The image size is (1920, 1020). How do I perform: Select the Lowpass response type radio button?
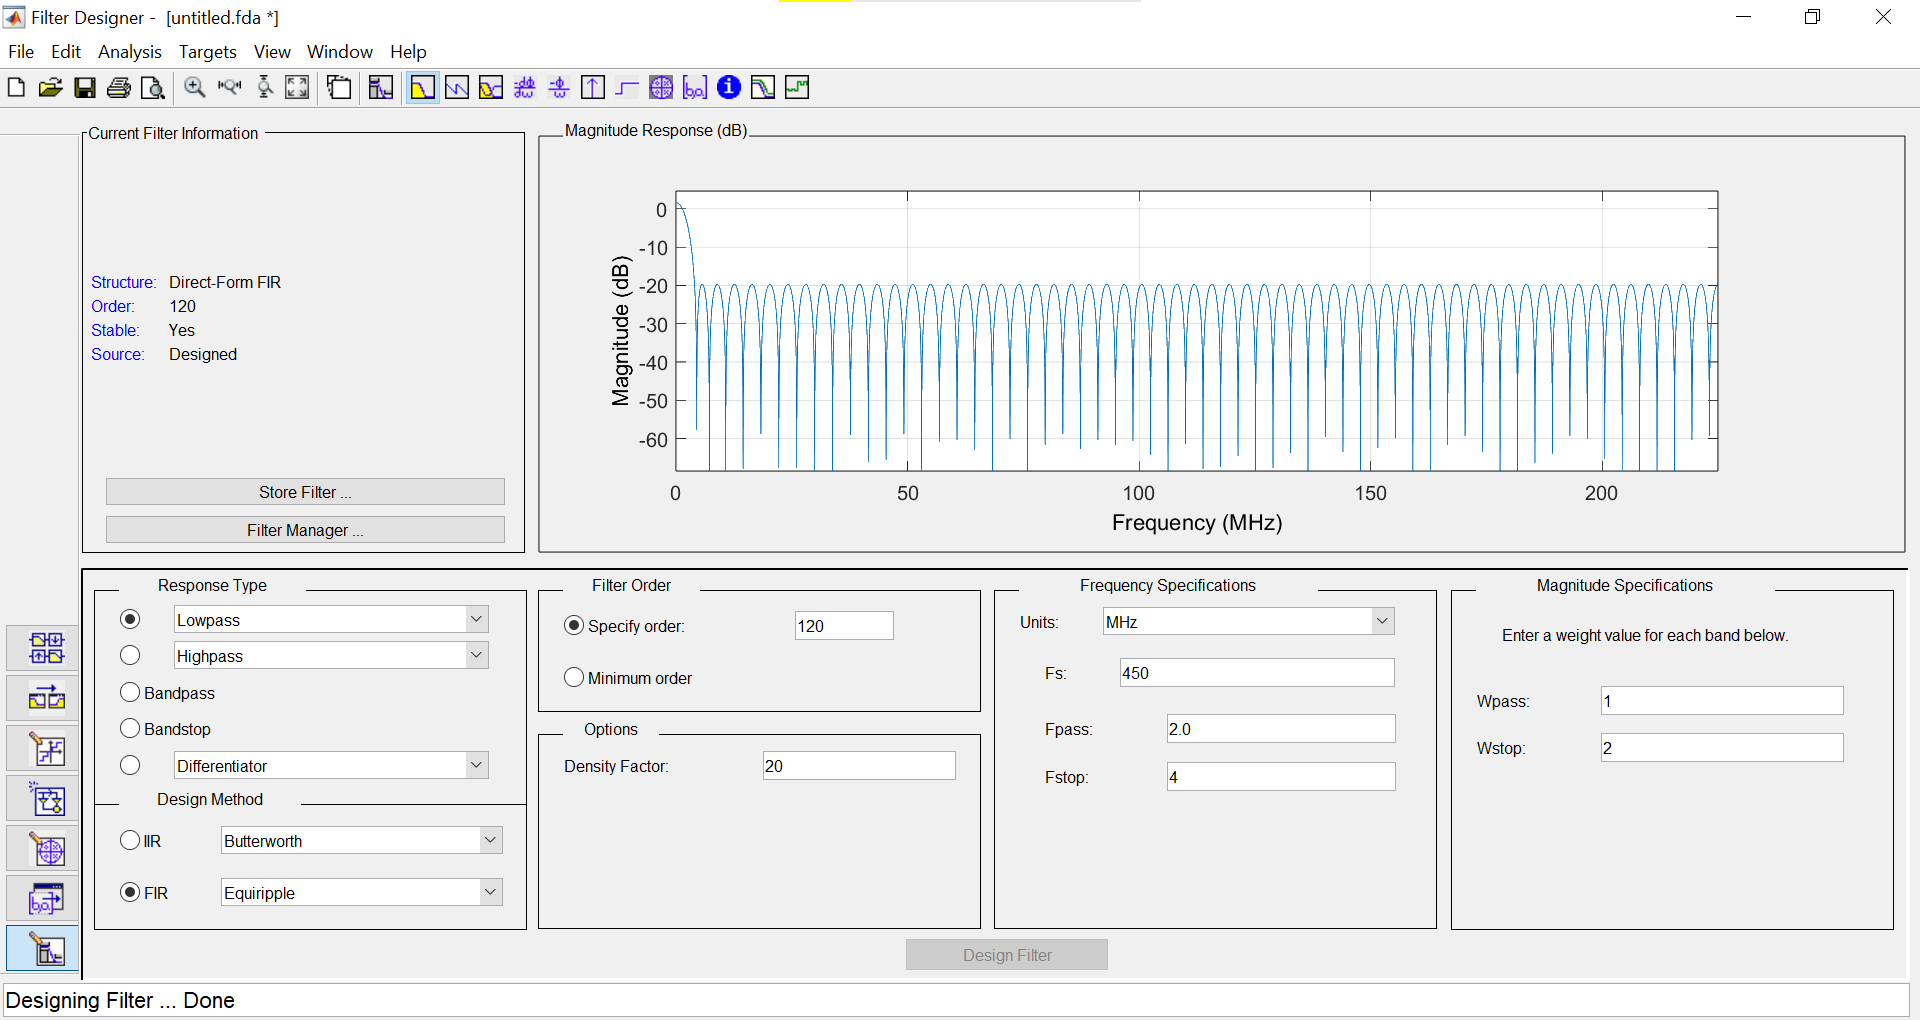(130, 619)
